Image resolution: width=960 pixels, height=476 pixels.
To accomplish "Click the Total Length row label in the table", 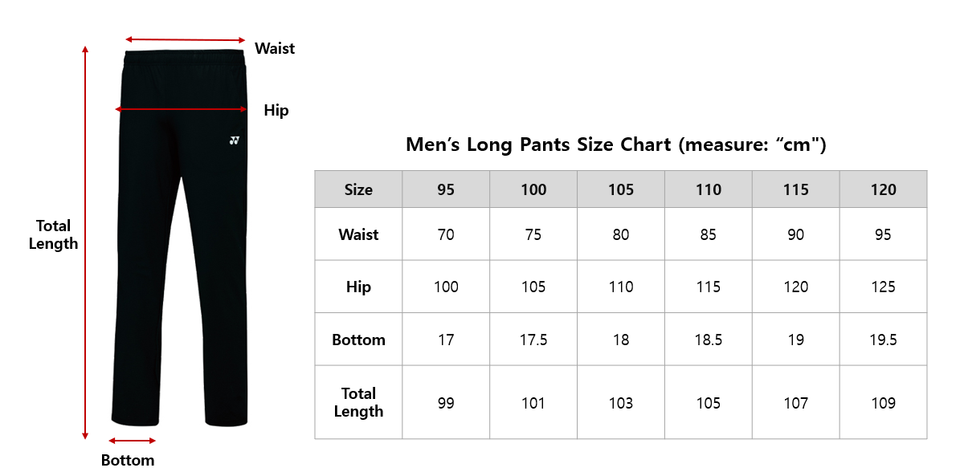I will point(358,402).
